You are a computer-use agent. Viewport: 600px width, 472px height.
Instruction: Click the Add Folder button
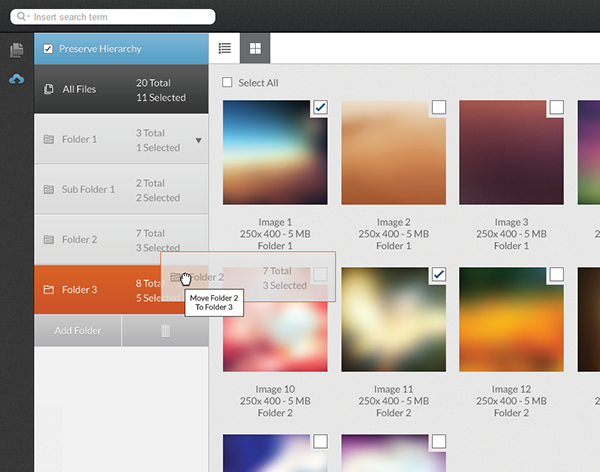78,331
